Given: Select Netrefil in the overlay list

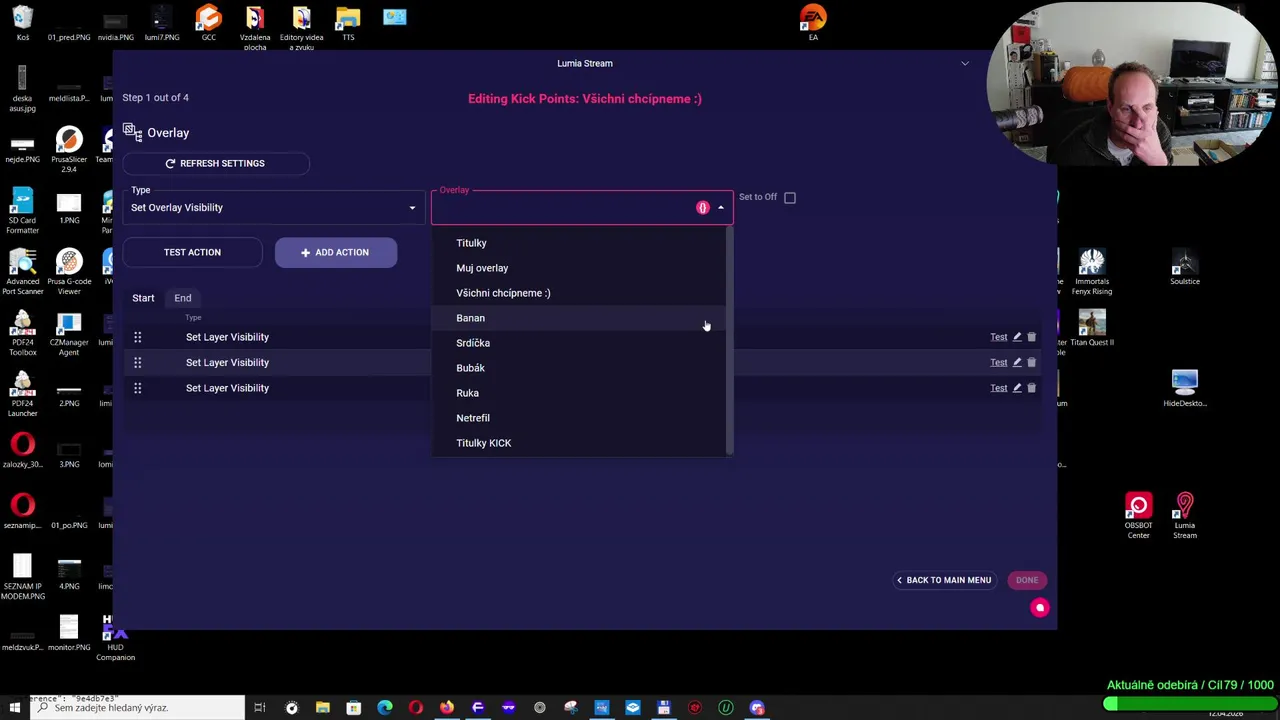Looking at the screenshot, I should (x=581, y=418).
